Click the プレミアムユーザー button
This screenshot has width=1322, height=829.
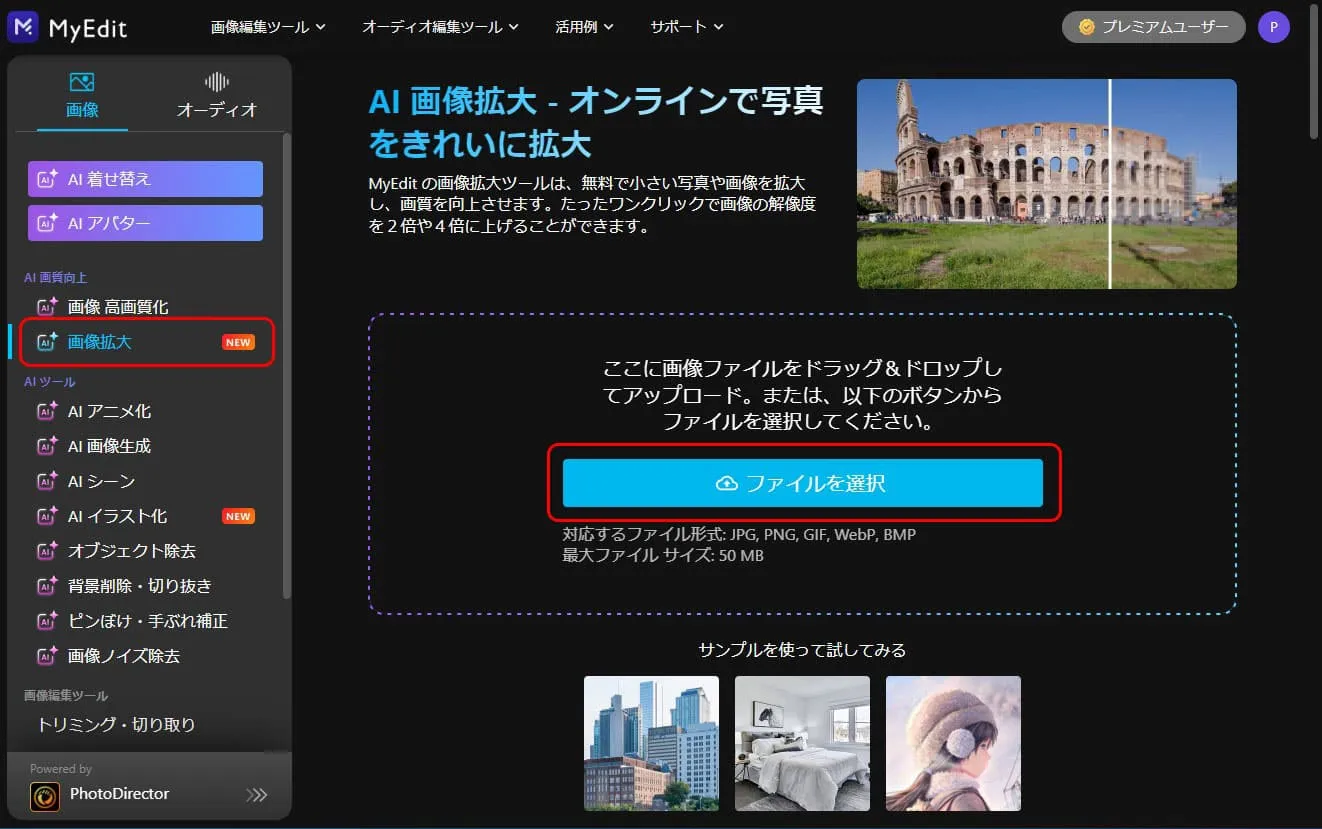click(x=1153, y=27)
